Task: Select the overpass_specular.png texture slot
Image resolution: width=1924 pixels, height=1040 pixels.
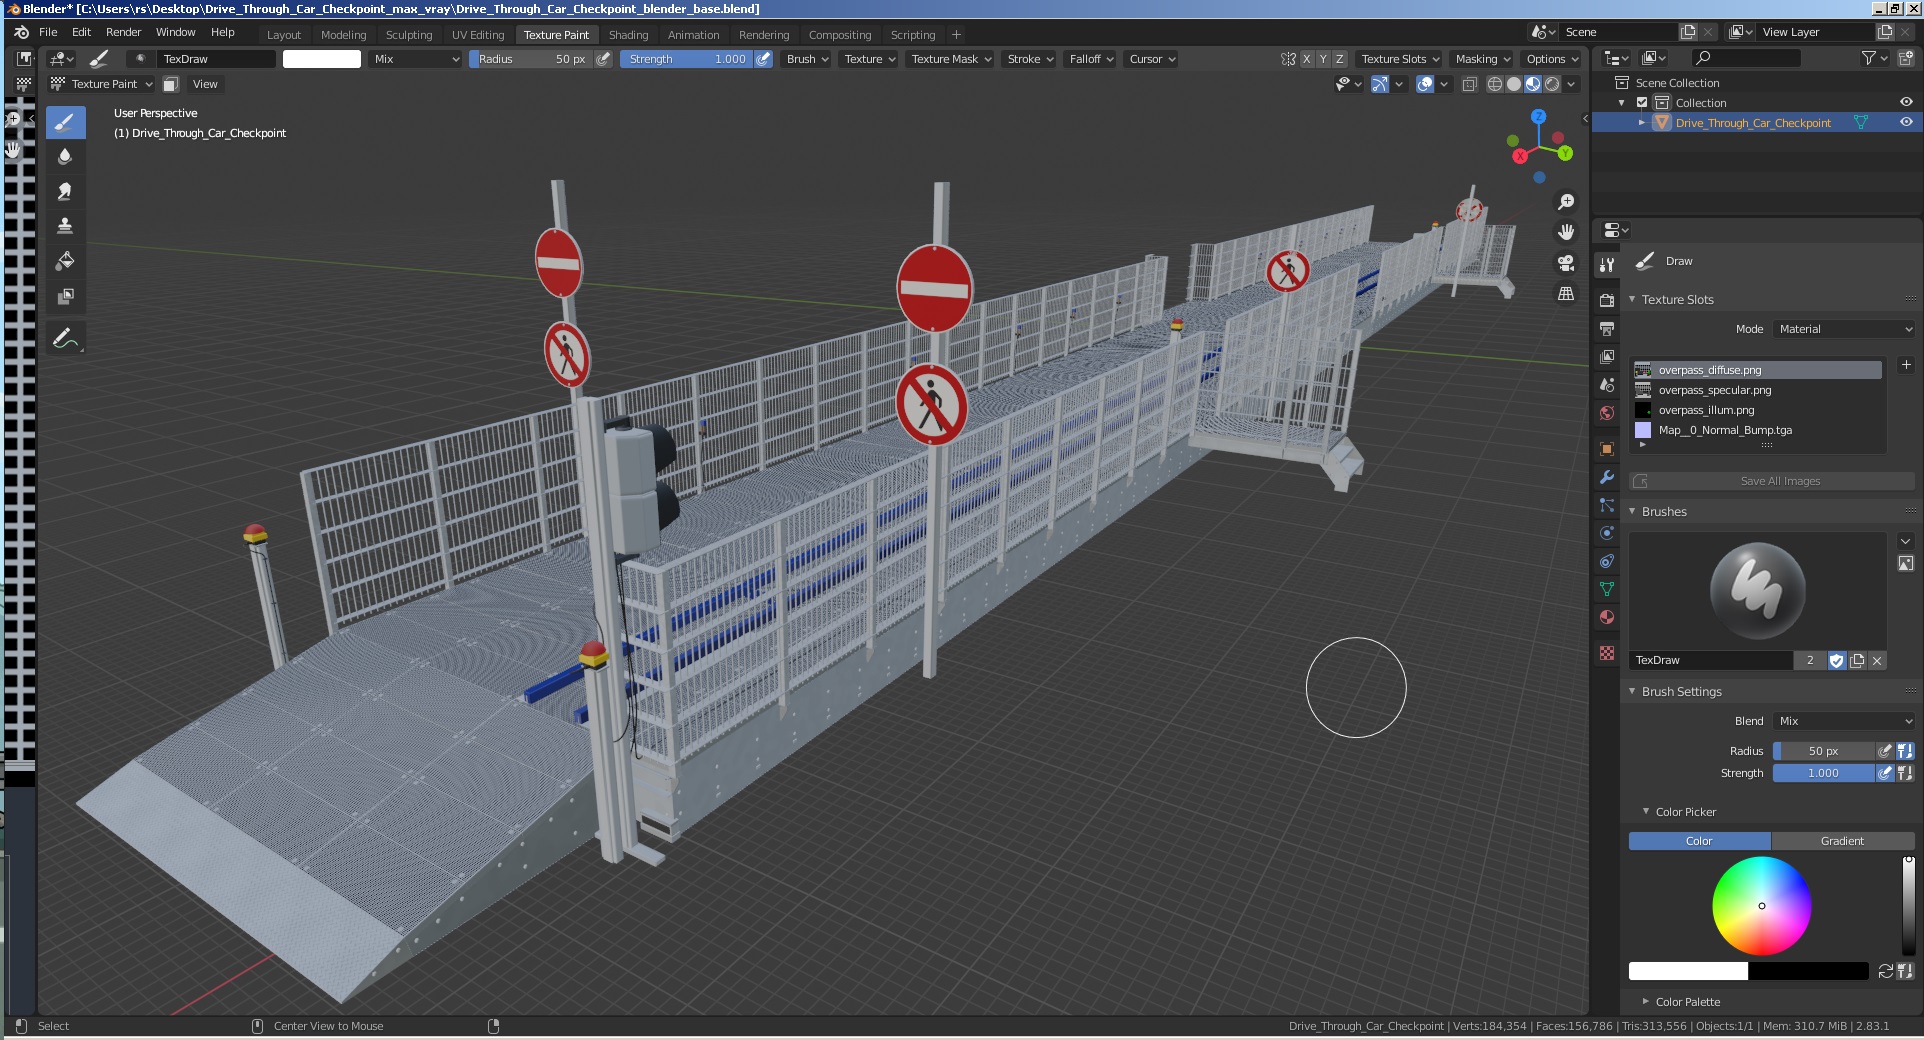Action: pos(1757,390)
